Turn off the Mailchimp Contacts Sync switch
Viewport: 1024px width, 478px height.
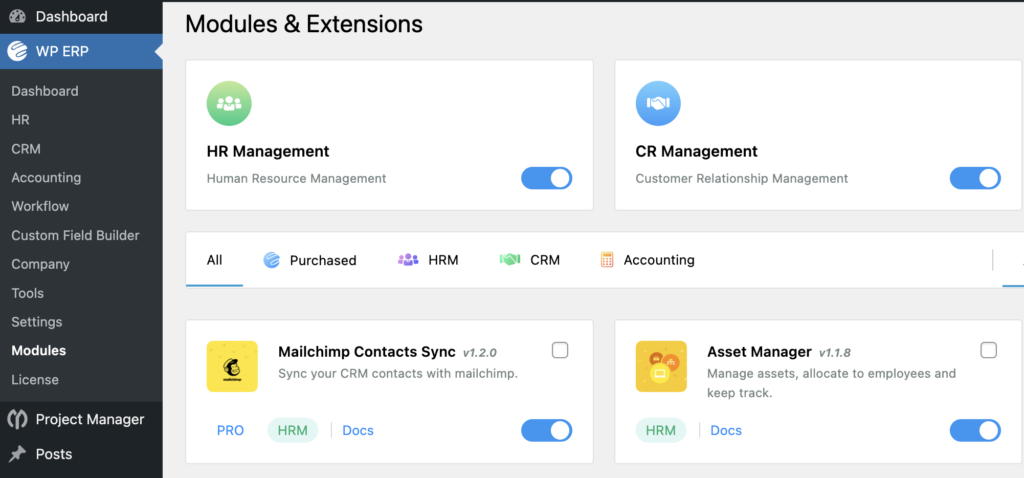(547, 430)
